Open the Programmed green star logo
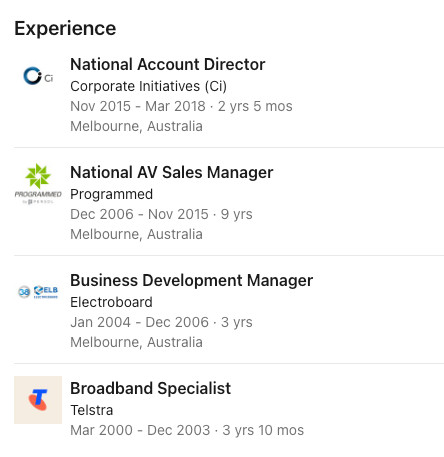This screenshot has height=457, width=444. (x=38, y=184)
